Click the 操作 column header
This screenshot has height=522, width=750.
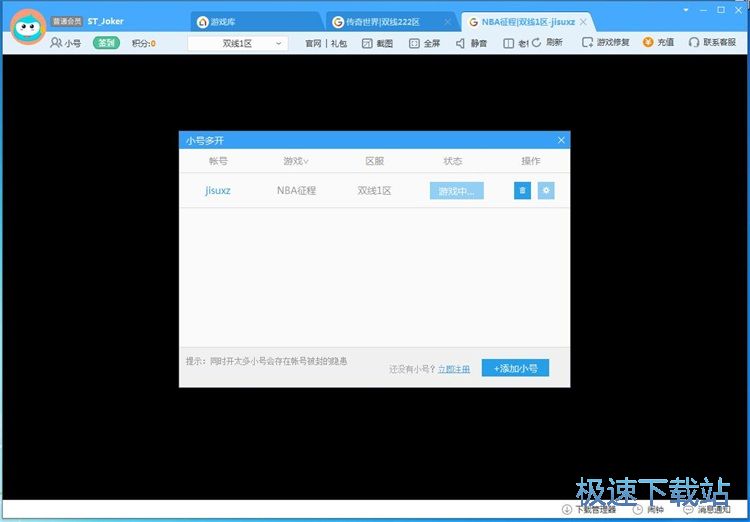[x=531, y=161]
